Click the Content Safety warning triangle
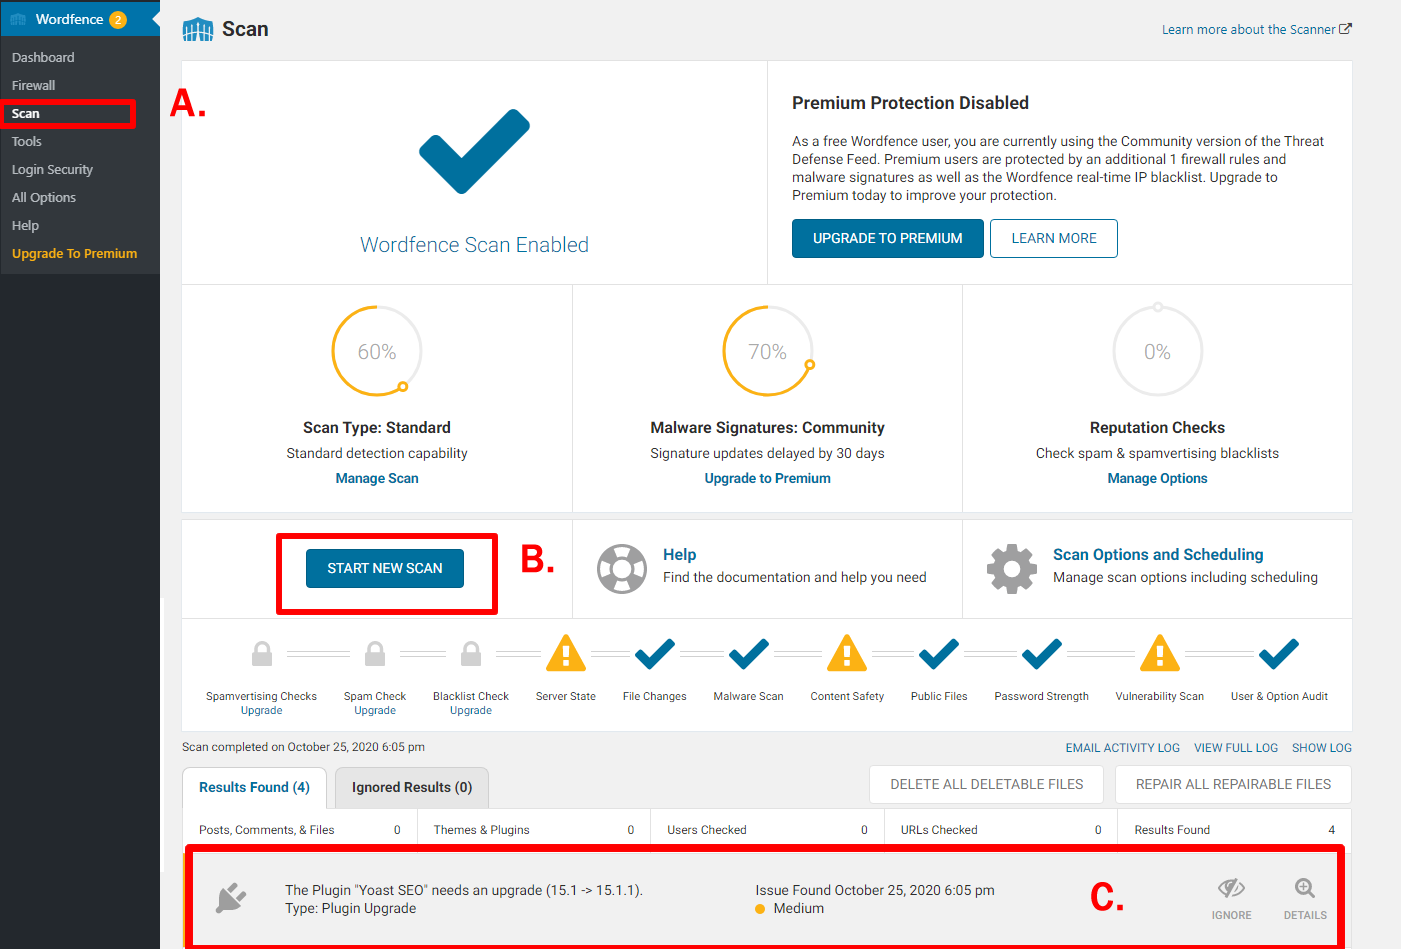Screen dimensions: 1401x949 (847, 654)
